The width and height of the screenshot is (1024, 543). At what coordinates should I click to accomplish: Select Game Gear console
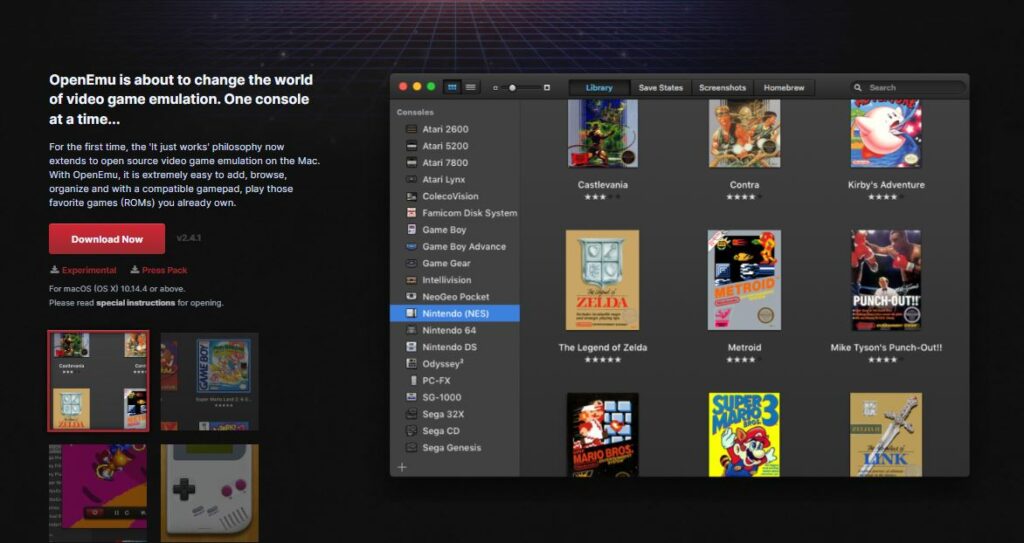(455, 263)
